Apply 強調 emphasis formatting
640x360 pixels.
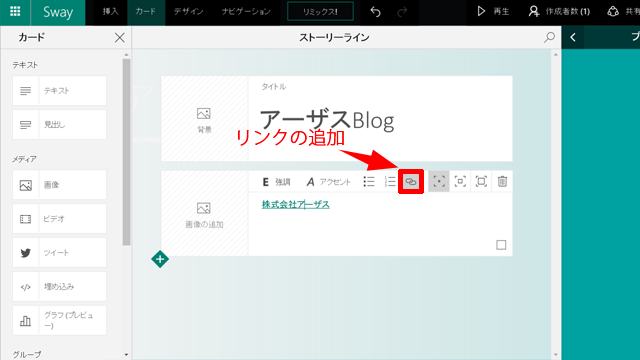(276, 182)
